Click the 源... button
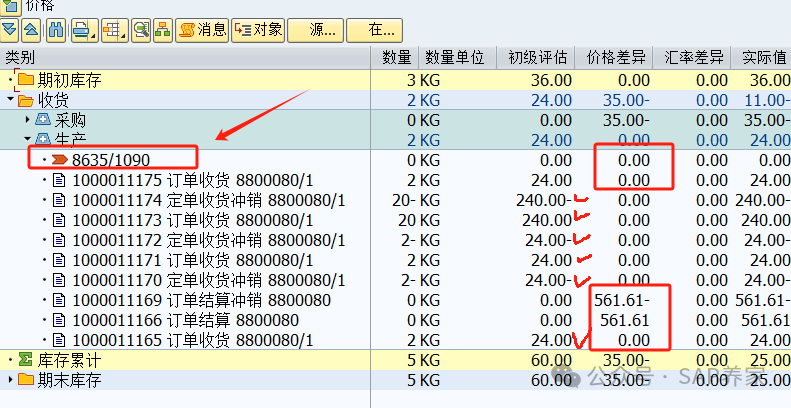 (x=316, y=30)
